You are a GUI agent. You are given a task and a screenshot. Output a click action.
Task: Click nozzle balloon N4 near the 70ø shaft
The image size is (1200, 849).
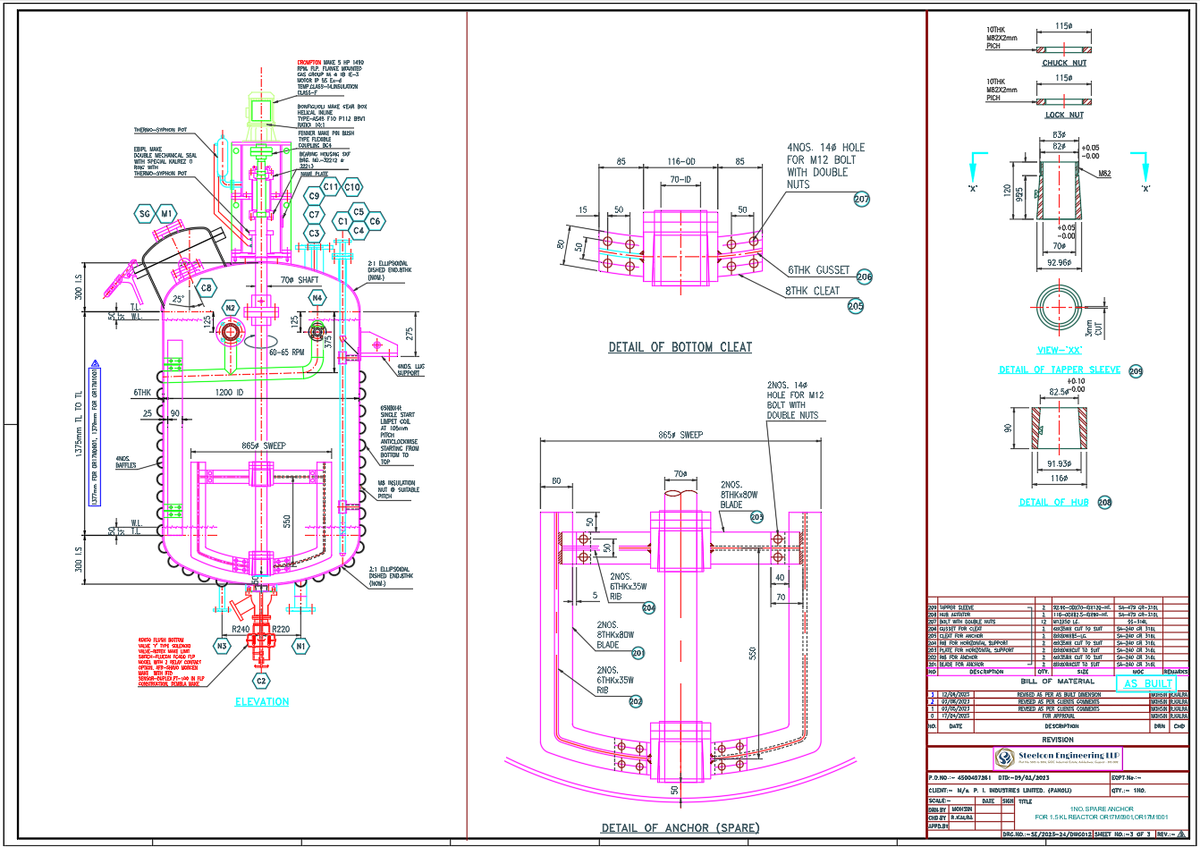click(x=317, y=297)
